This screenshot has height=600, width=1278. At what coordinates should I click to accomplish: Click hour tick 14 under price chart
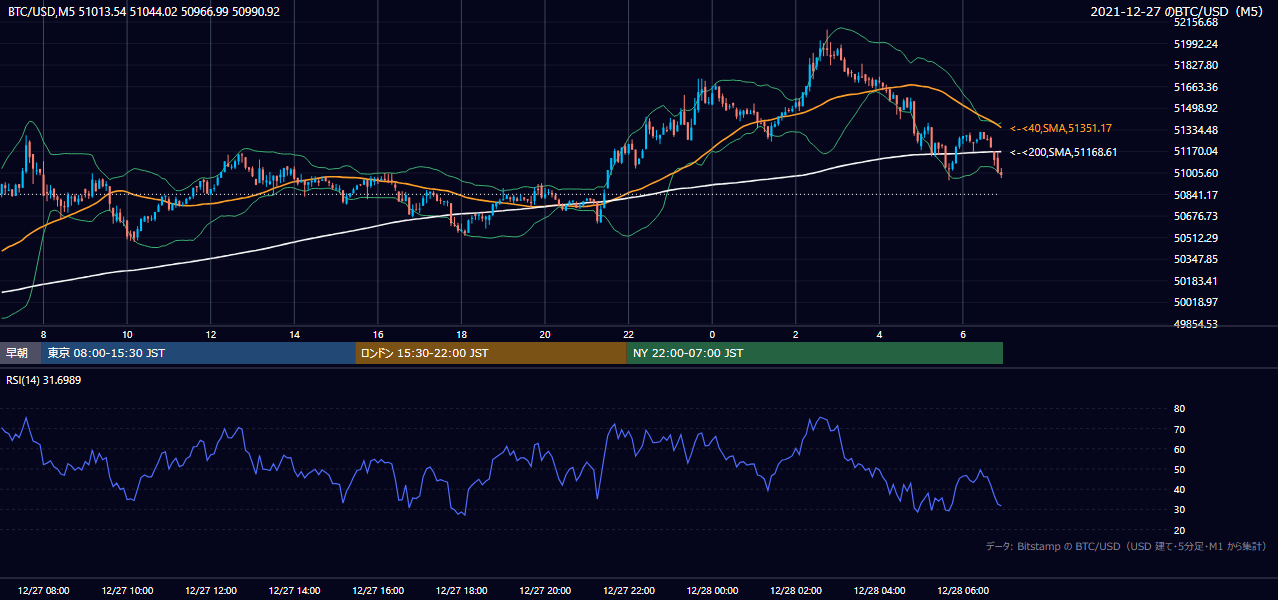coord(294,333)
